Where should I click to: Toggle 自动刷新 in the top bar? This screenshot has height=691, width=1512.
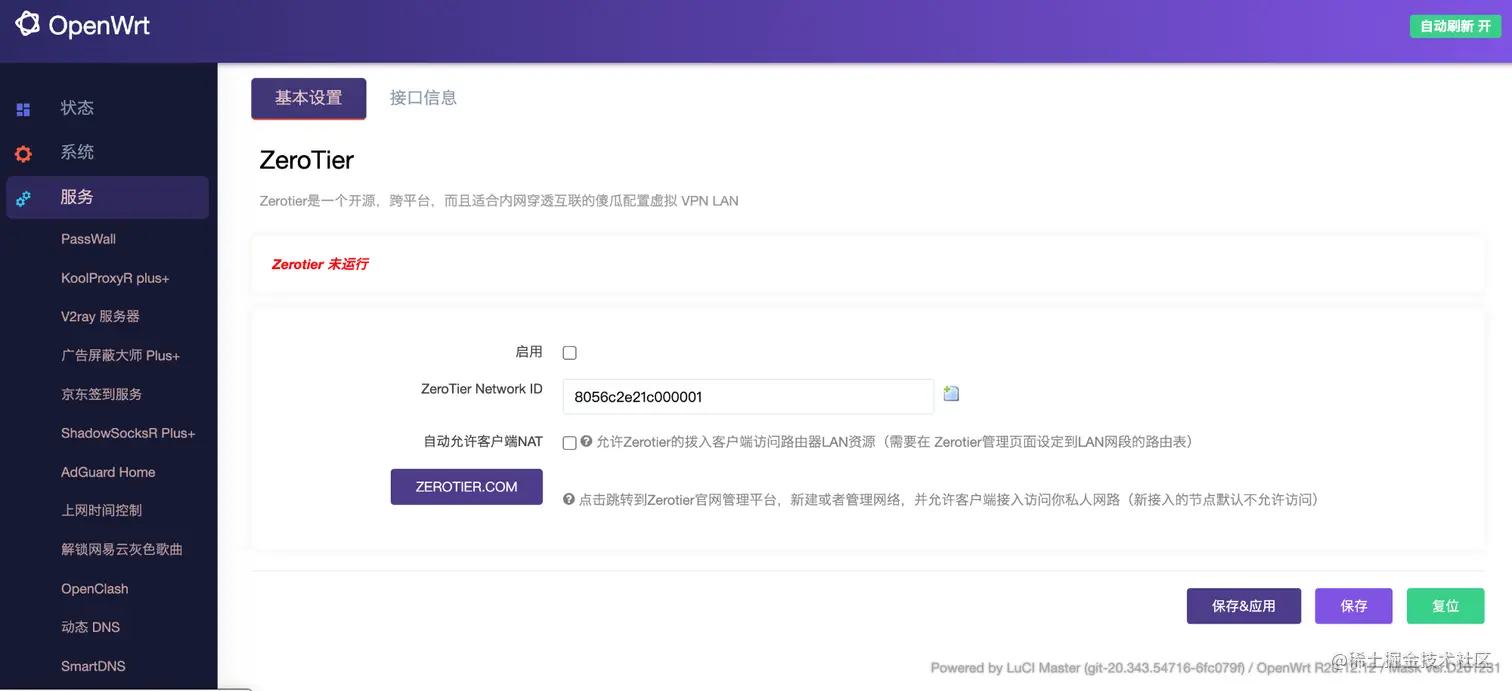point(1455,25)
